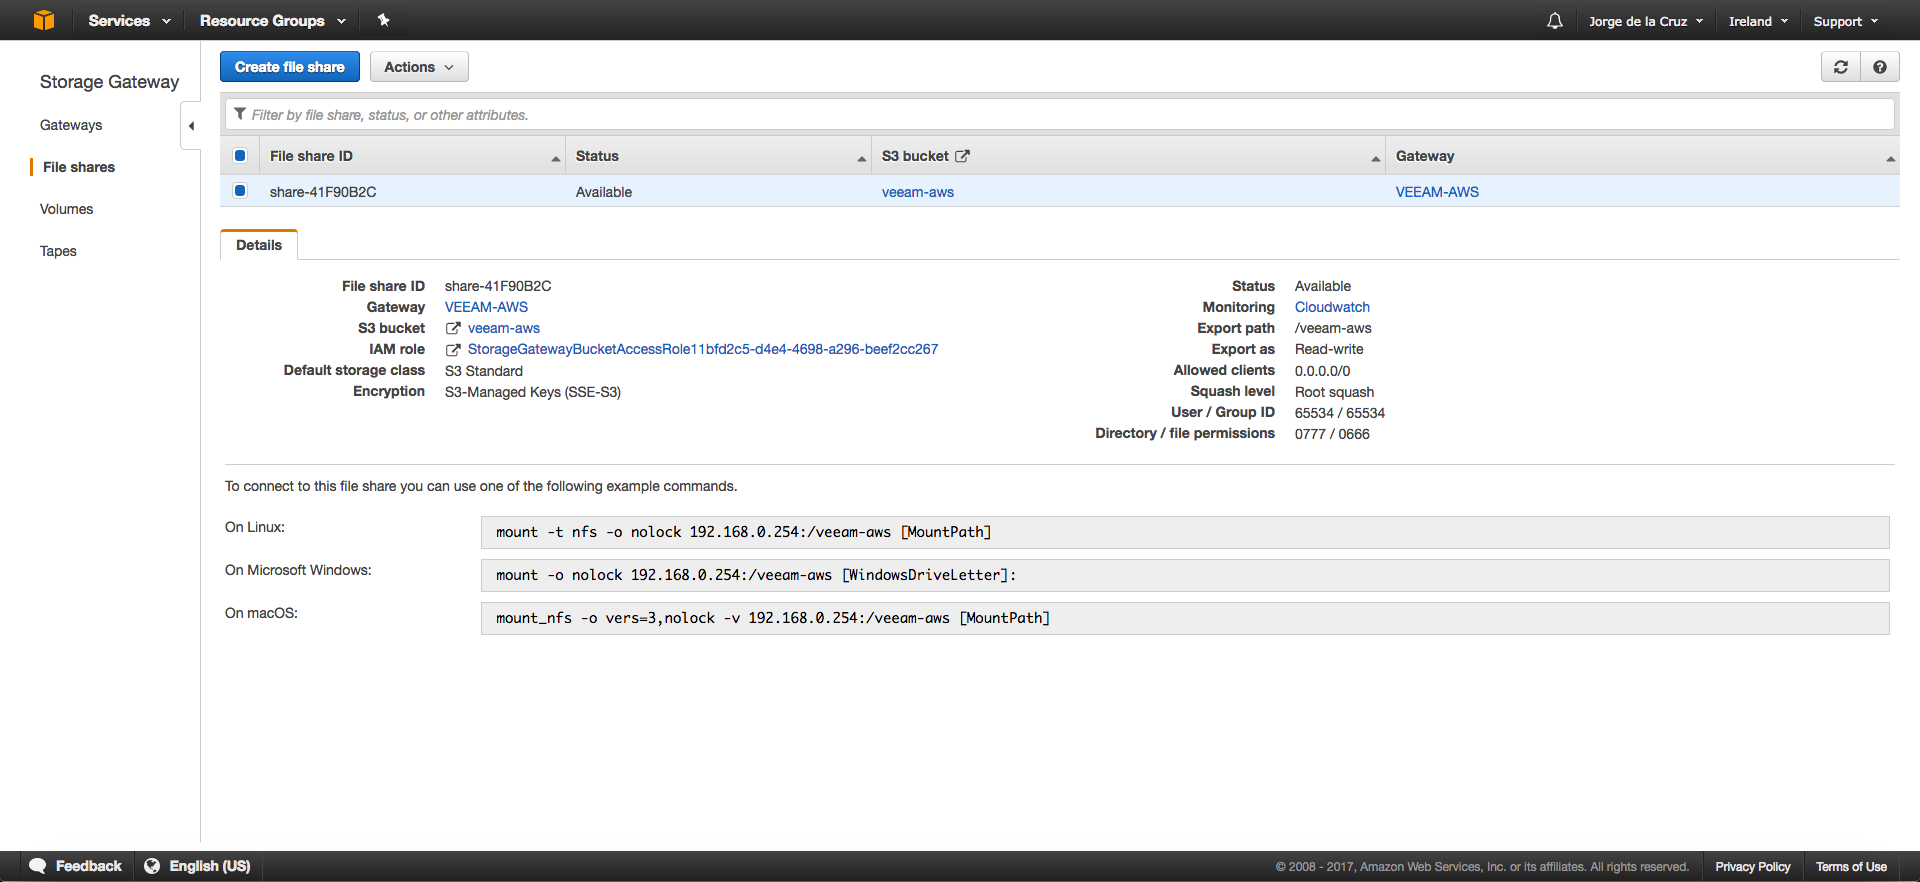Open the notifications bell icon
The height and width of the screenshot is (882, 1920).
click(x=1554, y=21)
